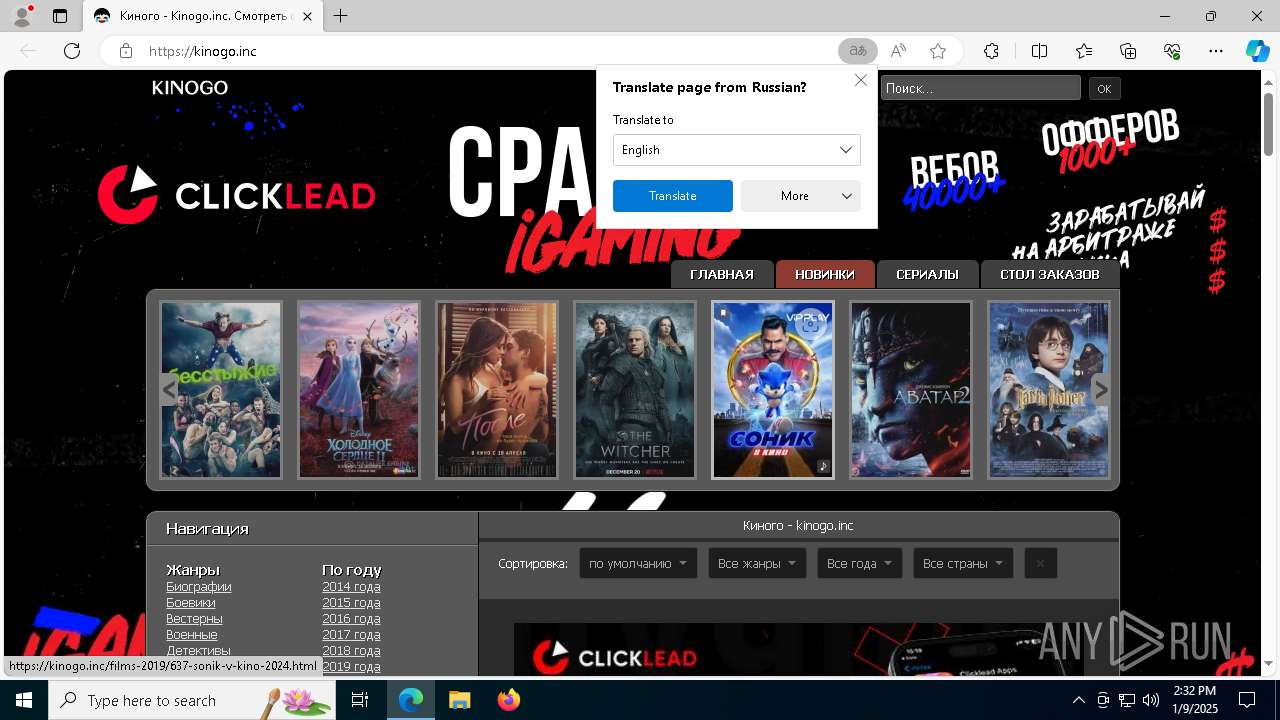The width and height of the screenshot is (1280, 720).
Task: Open the Аватар 2 poster
Action: [x=911, y=390]
